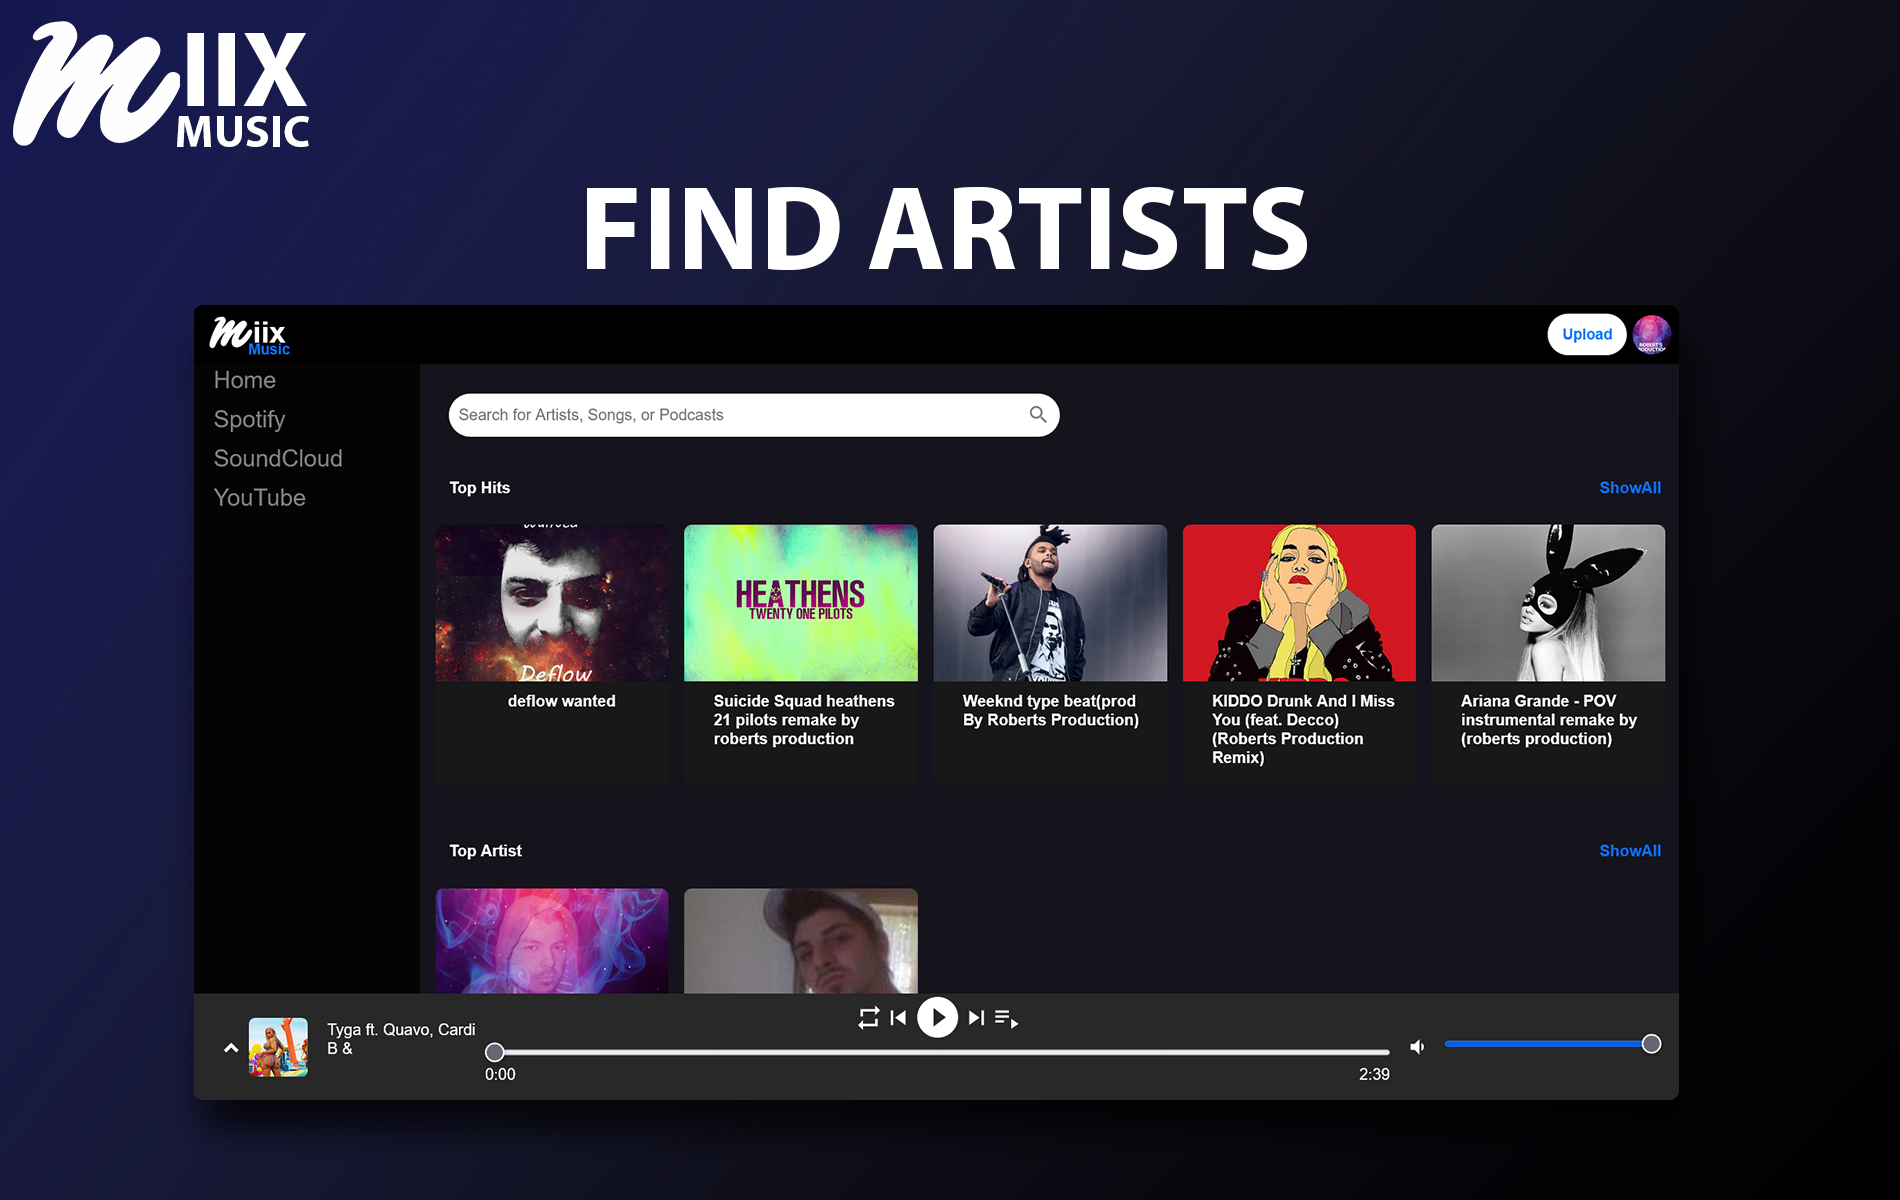Skip to the next track
The height and width of the screenshot is (1200, 1900).
(x=975, y=1017)
